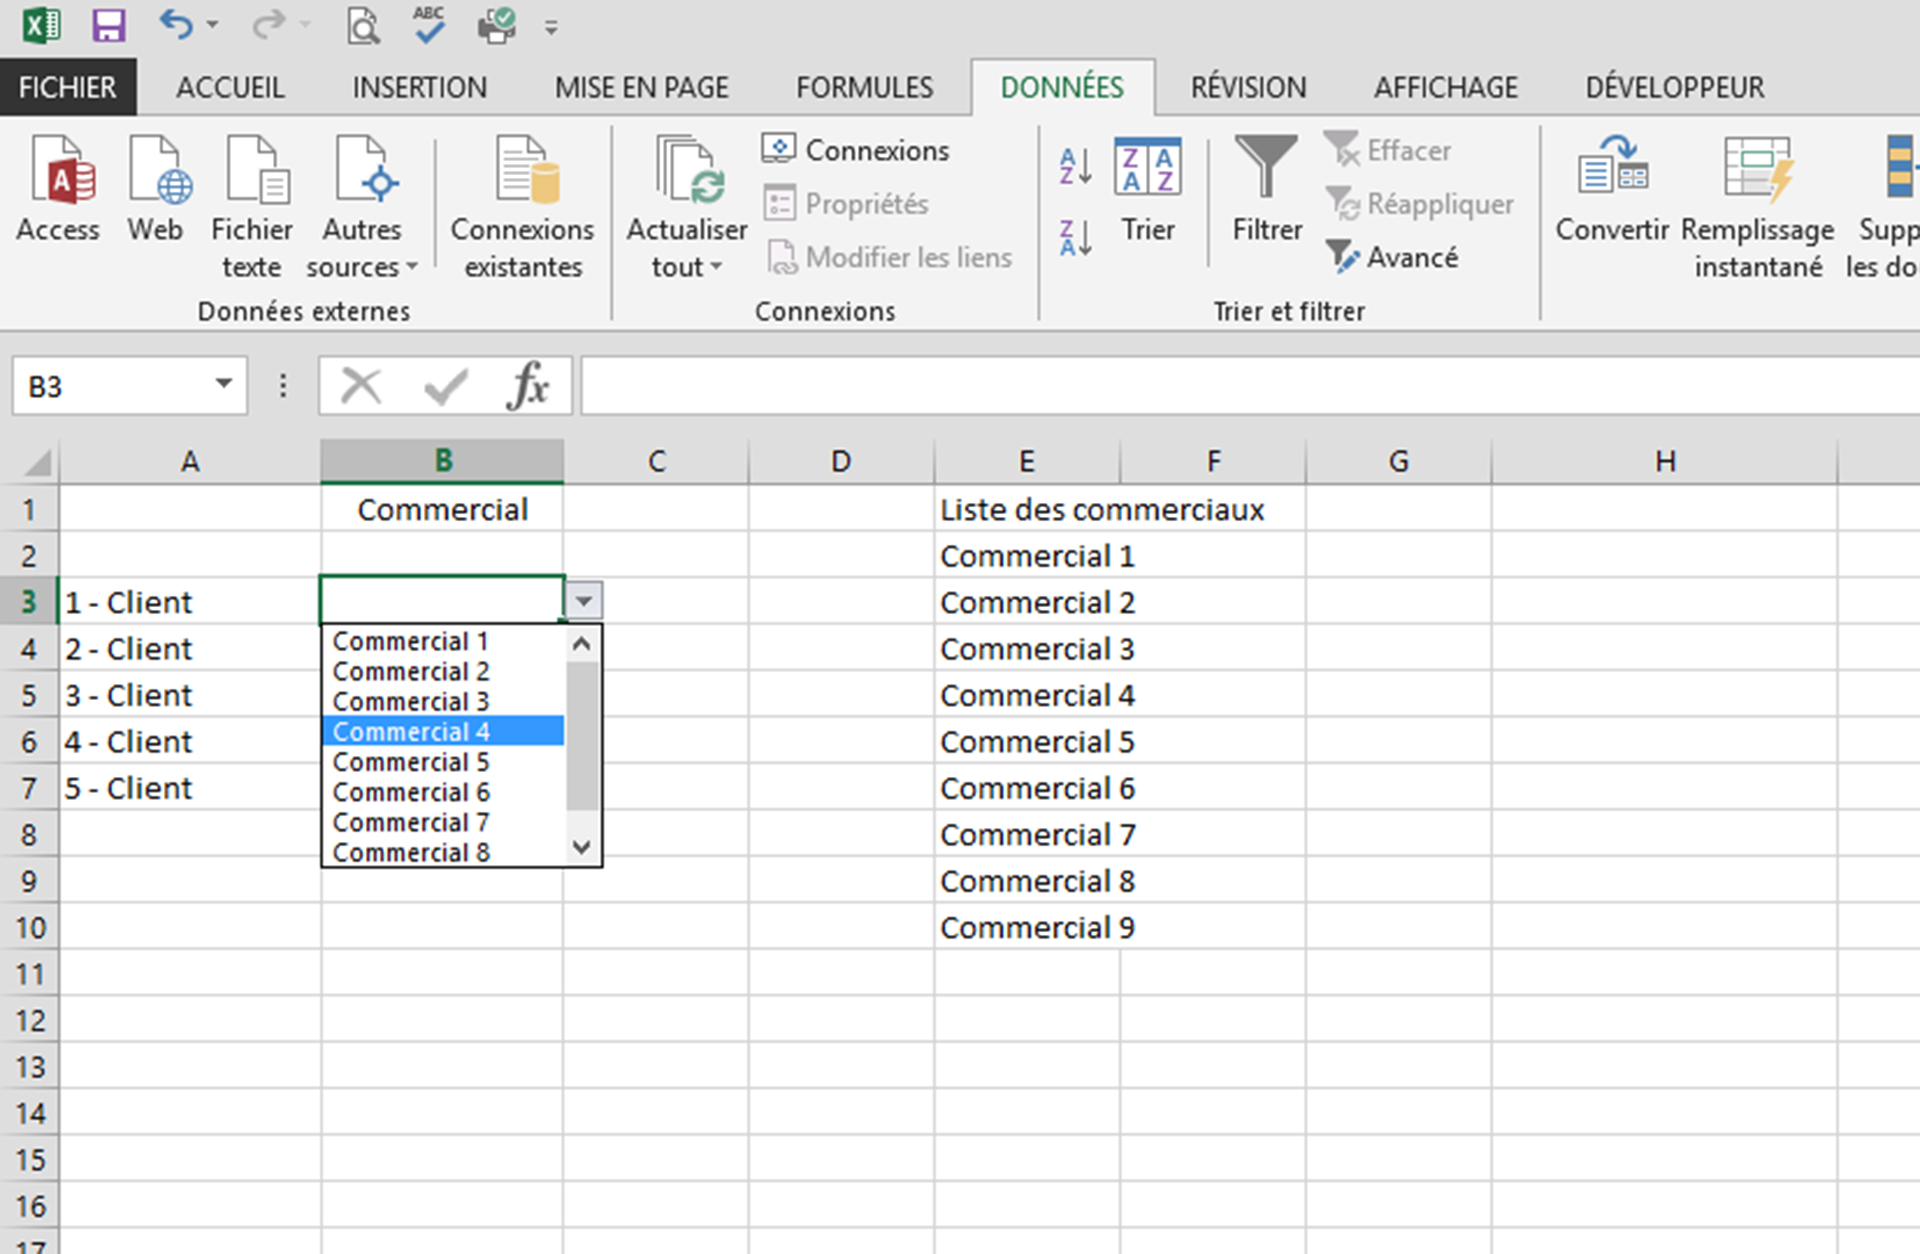
Task: Sort ascending A to Z
Action: (1076, 166)
